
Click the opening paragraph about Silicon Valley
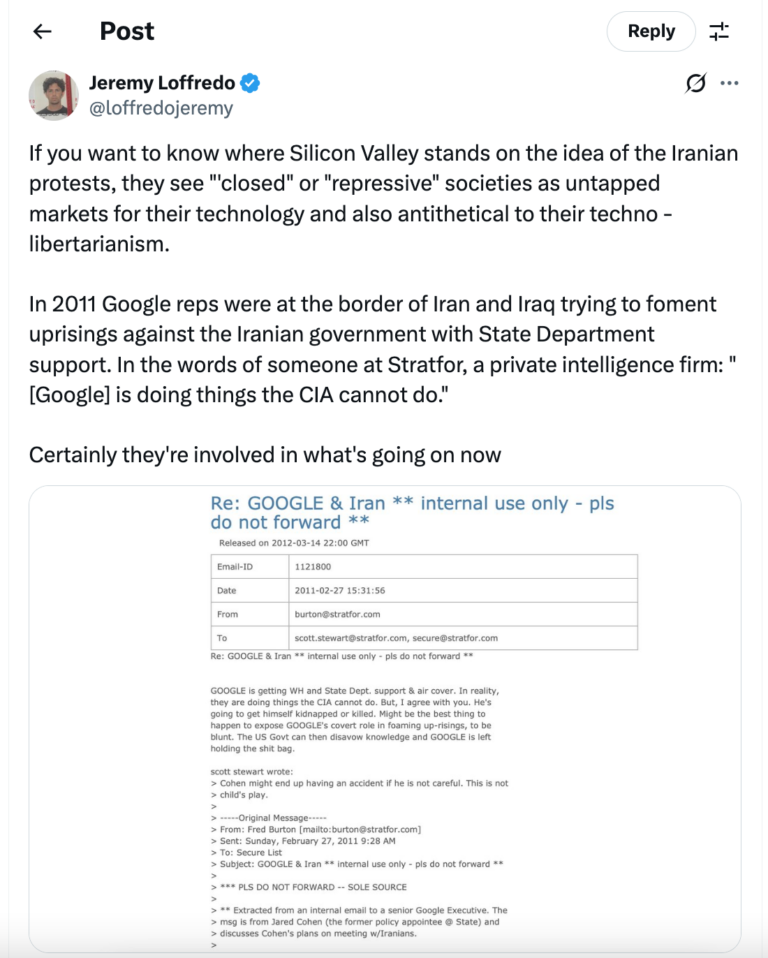(383, 199)
